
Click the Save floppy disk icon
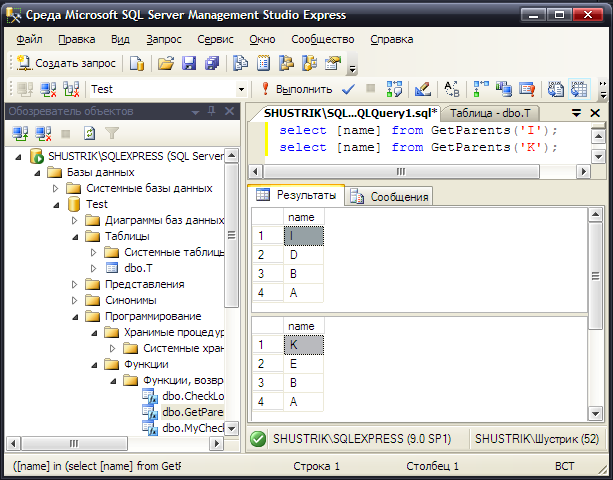189,63
